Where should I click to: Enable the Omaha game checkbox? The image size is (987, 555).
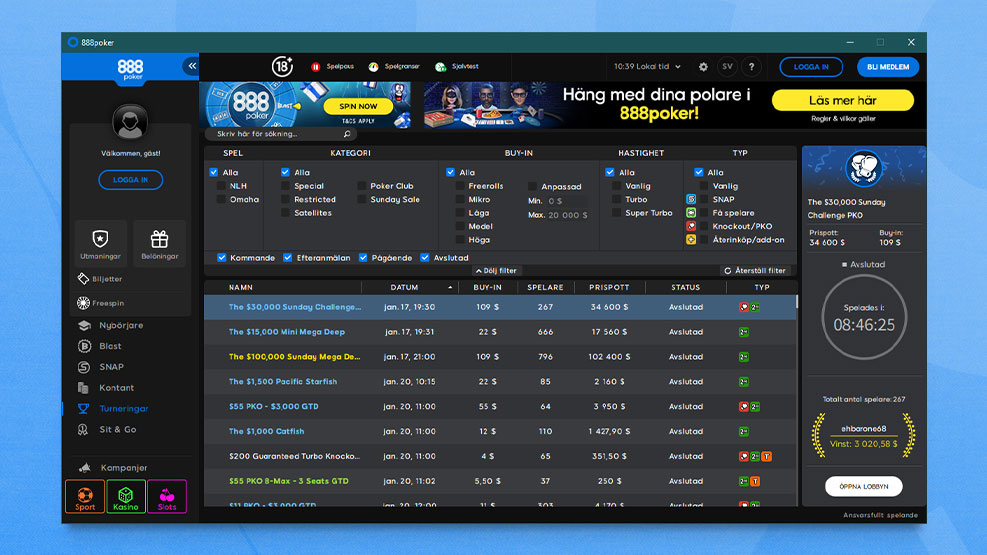222,199
